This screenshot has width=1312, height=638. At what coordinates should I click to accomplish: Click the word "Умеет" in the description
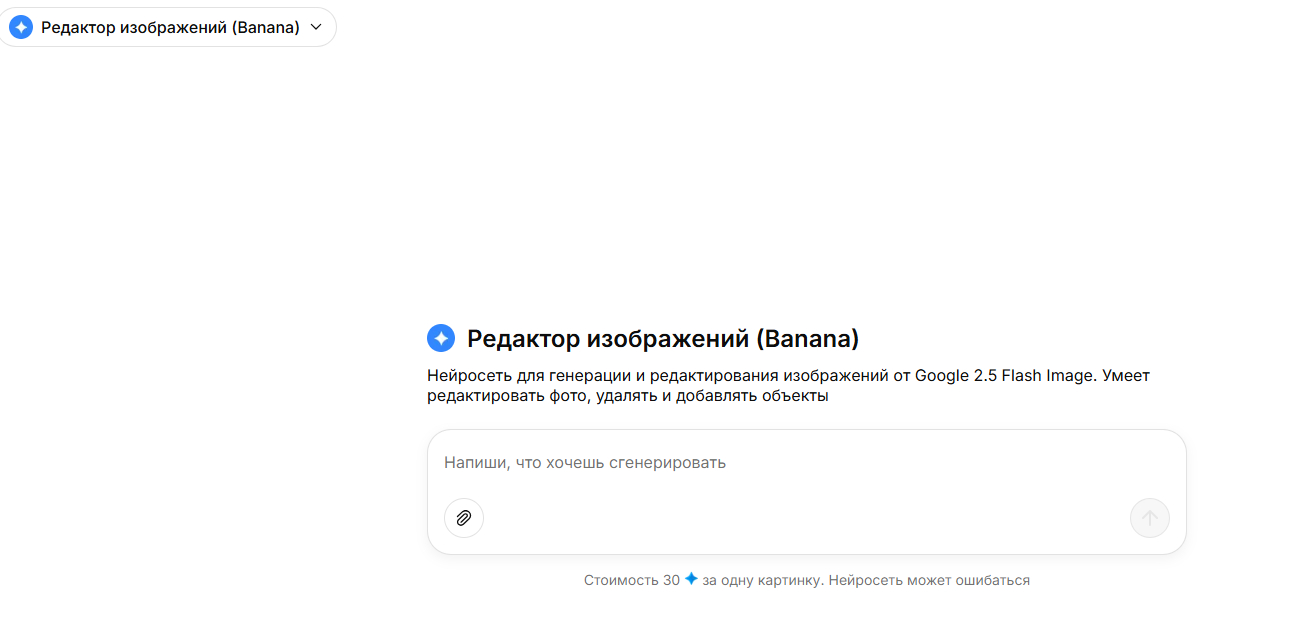[x=1127, y=376]
